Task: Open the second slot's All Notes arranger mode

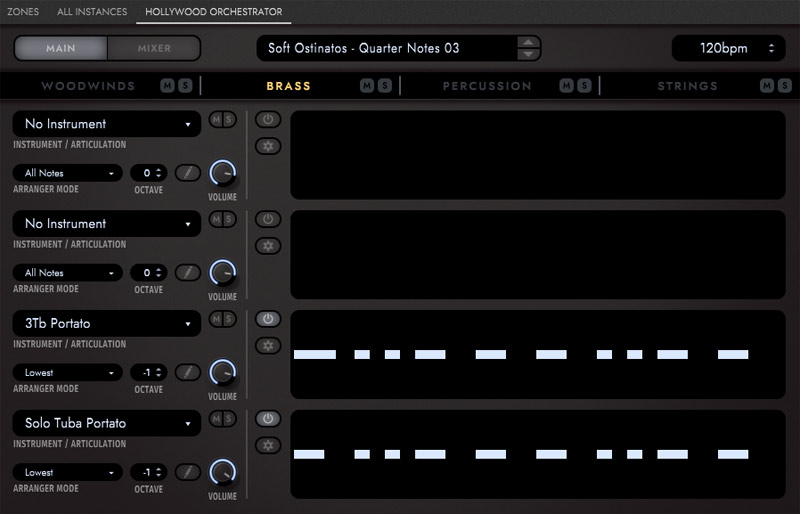Action: pos(68,273)
